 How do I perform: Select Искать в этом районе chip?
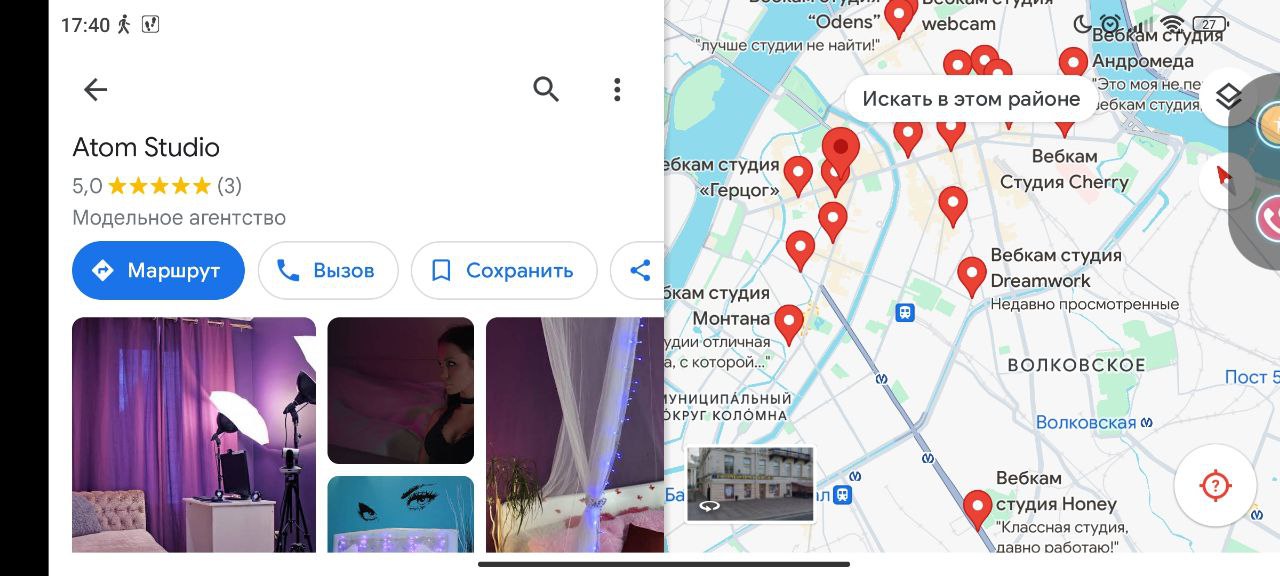(x=971, y=99)
